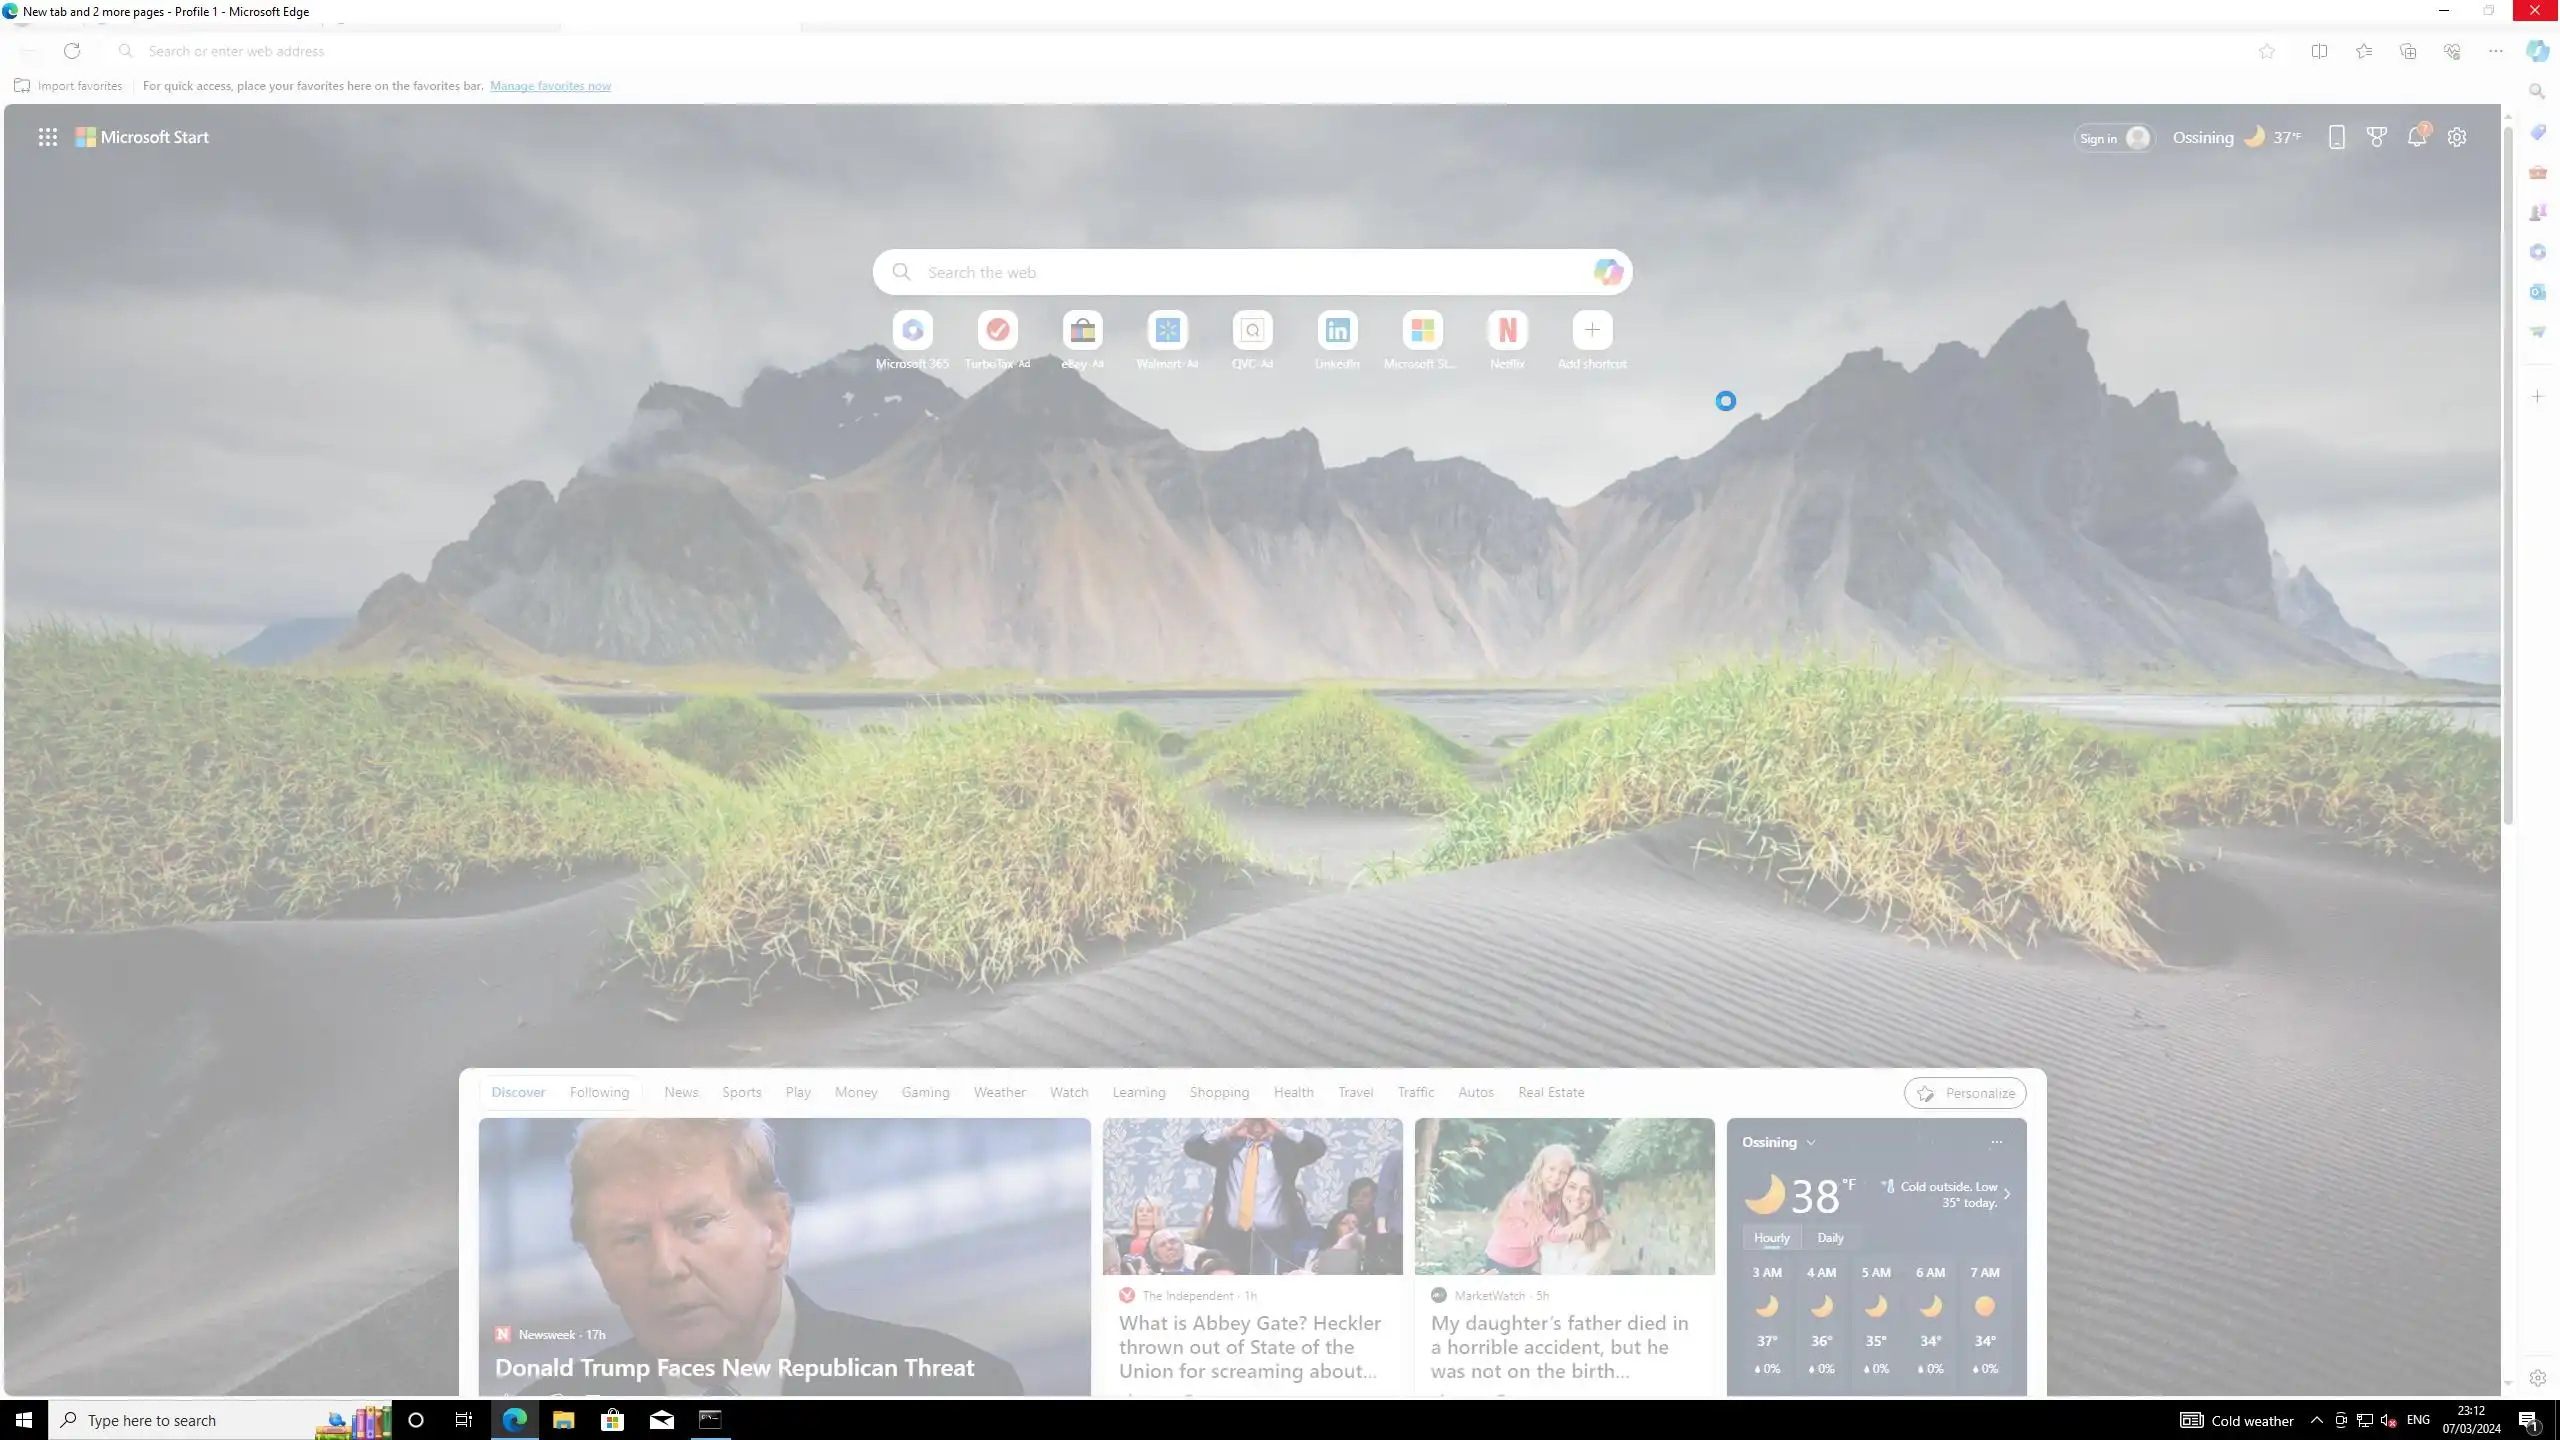The width and height of the screenshot is (2560, 1440).
Task: Click the Personalize button
Action: click(1965, 1093)
